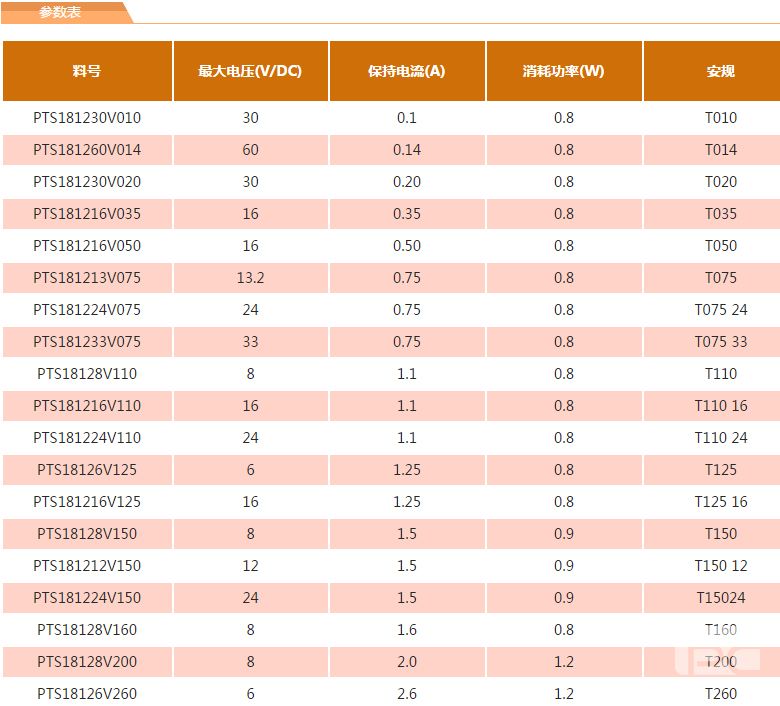The image size is (780, 706).
Task: Click the 最大电压(V/DC) column header
Action: click(250, 71)
